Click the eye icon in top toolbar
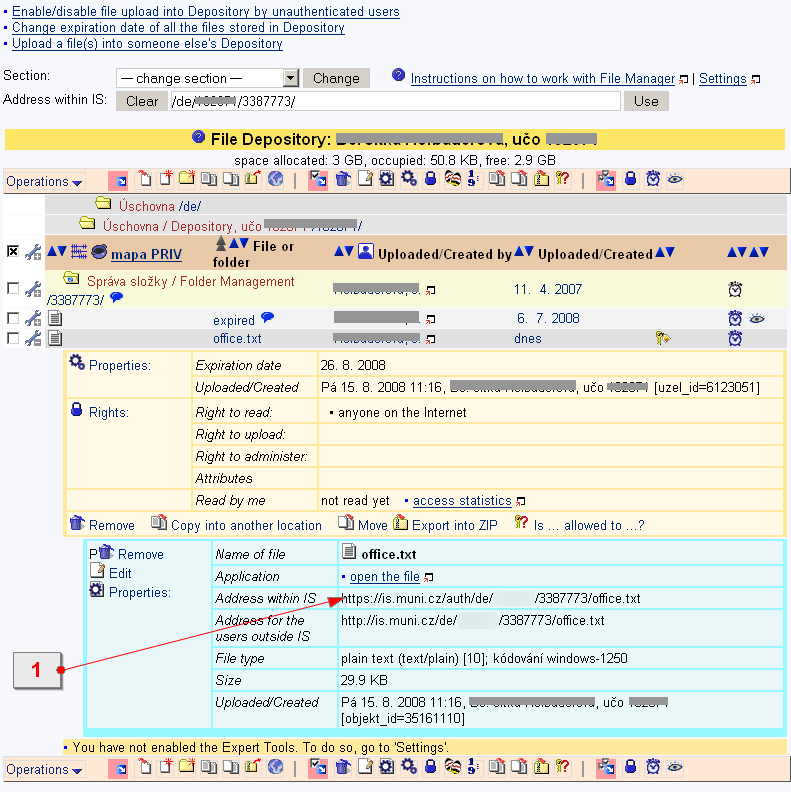 coord(675,179)
